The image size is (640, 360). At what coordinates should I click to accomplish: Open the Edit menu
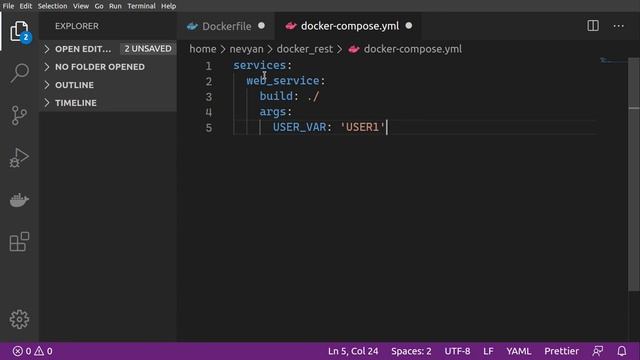pyautogui.click(x=26, y=6)
